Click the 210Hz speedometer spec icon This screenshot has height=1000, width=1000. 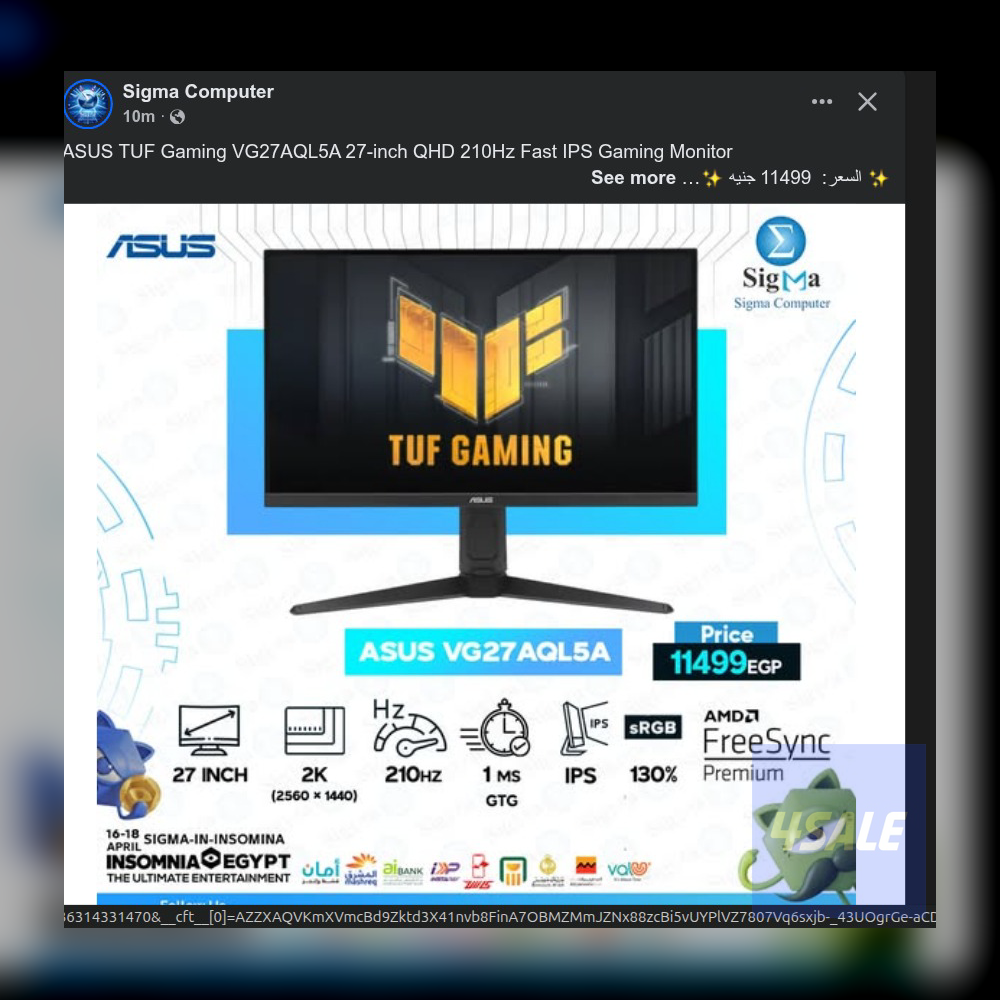click(x=408, y=733)
